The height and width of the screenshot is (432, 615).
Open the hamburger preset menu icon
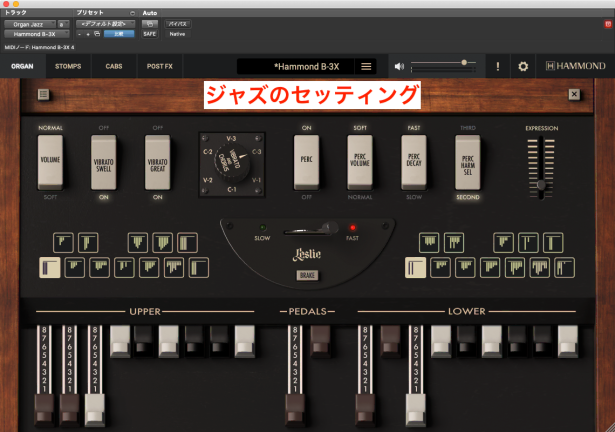[366, 67]
